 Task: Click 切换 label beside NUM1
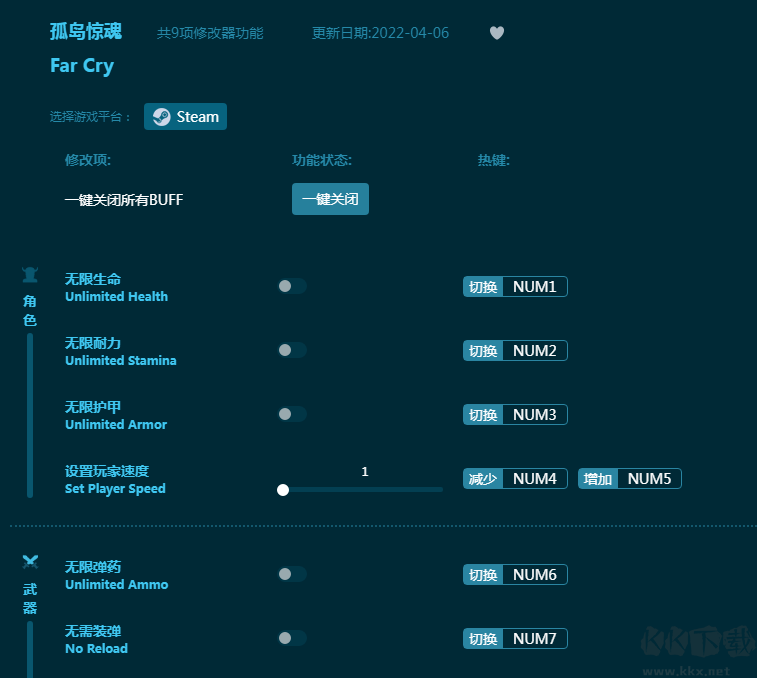pos(483,287)
